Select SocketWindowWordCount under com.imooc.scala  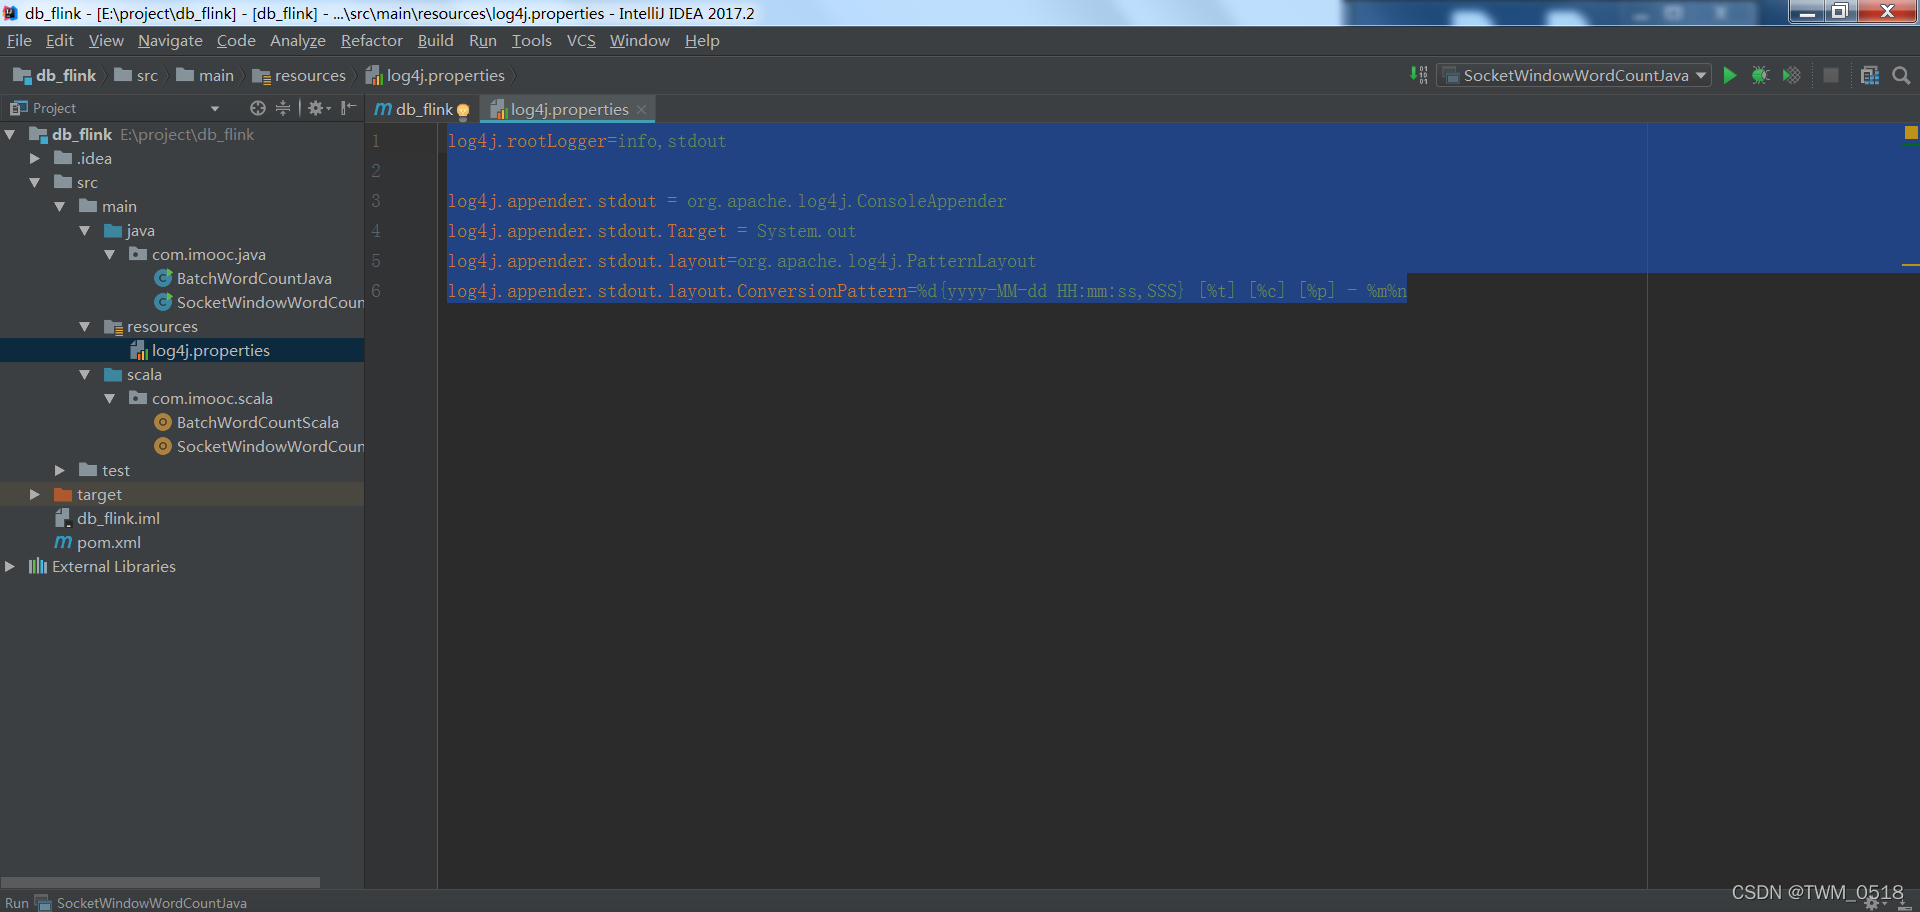[x=270, y=446]
